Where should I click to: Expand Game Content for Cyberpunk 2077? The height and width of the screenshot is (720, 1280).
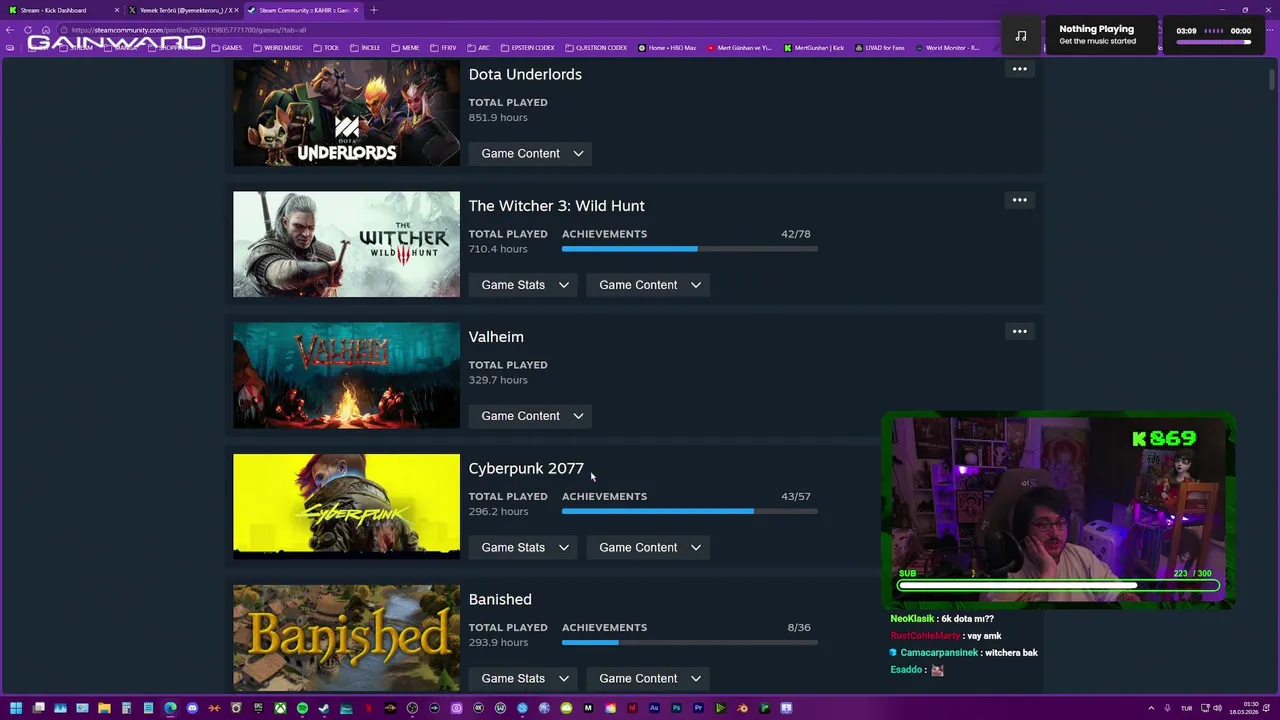pos(649,547)
